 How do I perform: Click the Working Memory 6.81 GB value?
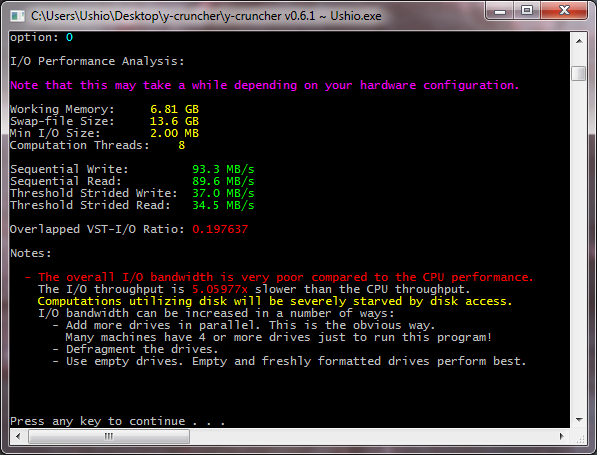tap(174, 109)
